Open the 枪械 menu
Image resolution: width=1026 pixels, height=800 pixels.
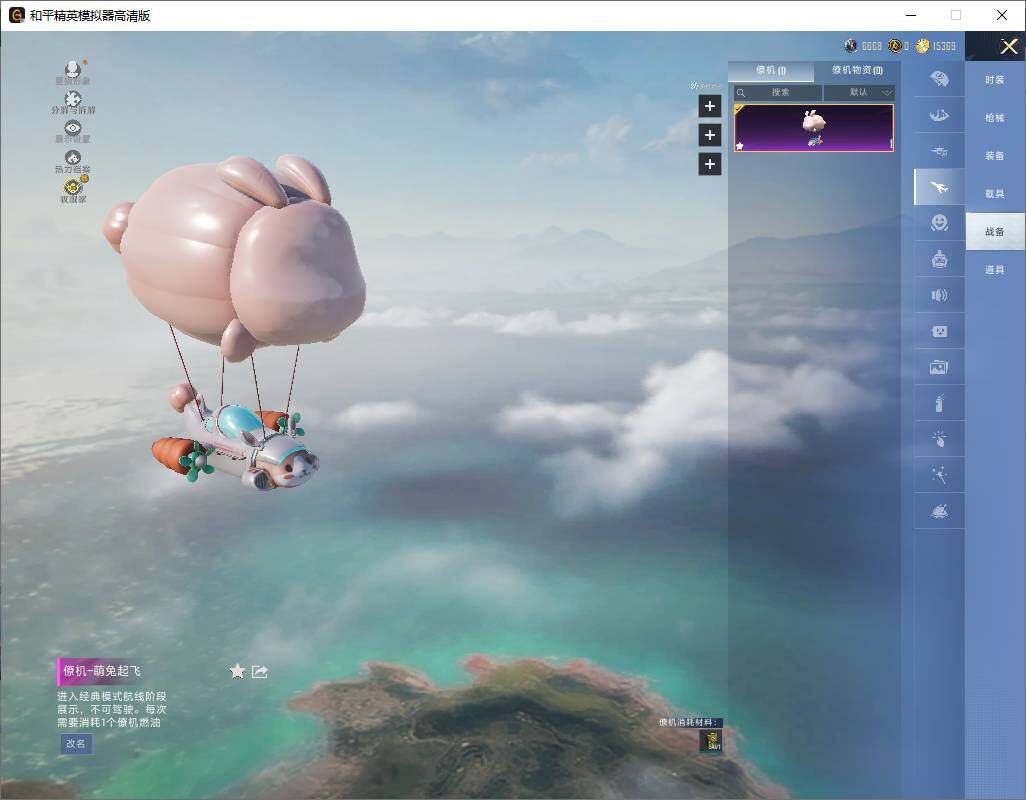(995, 118)
